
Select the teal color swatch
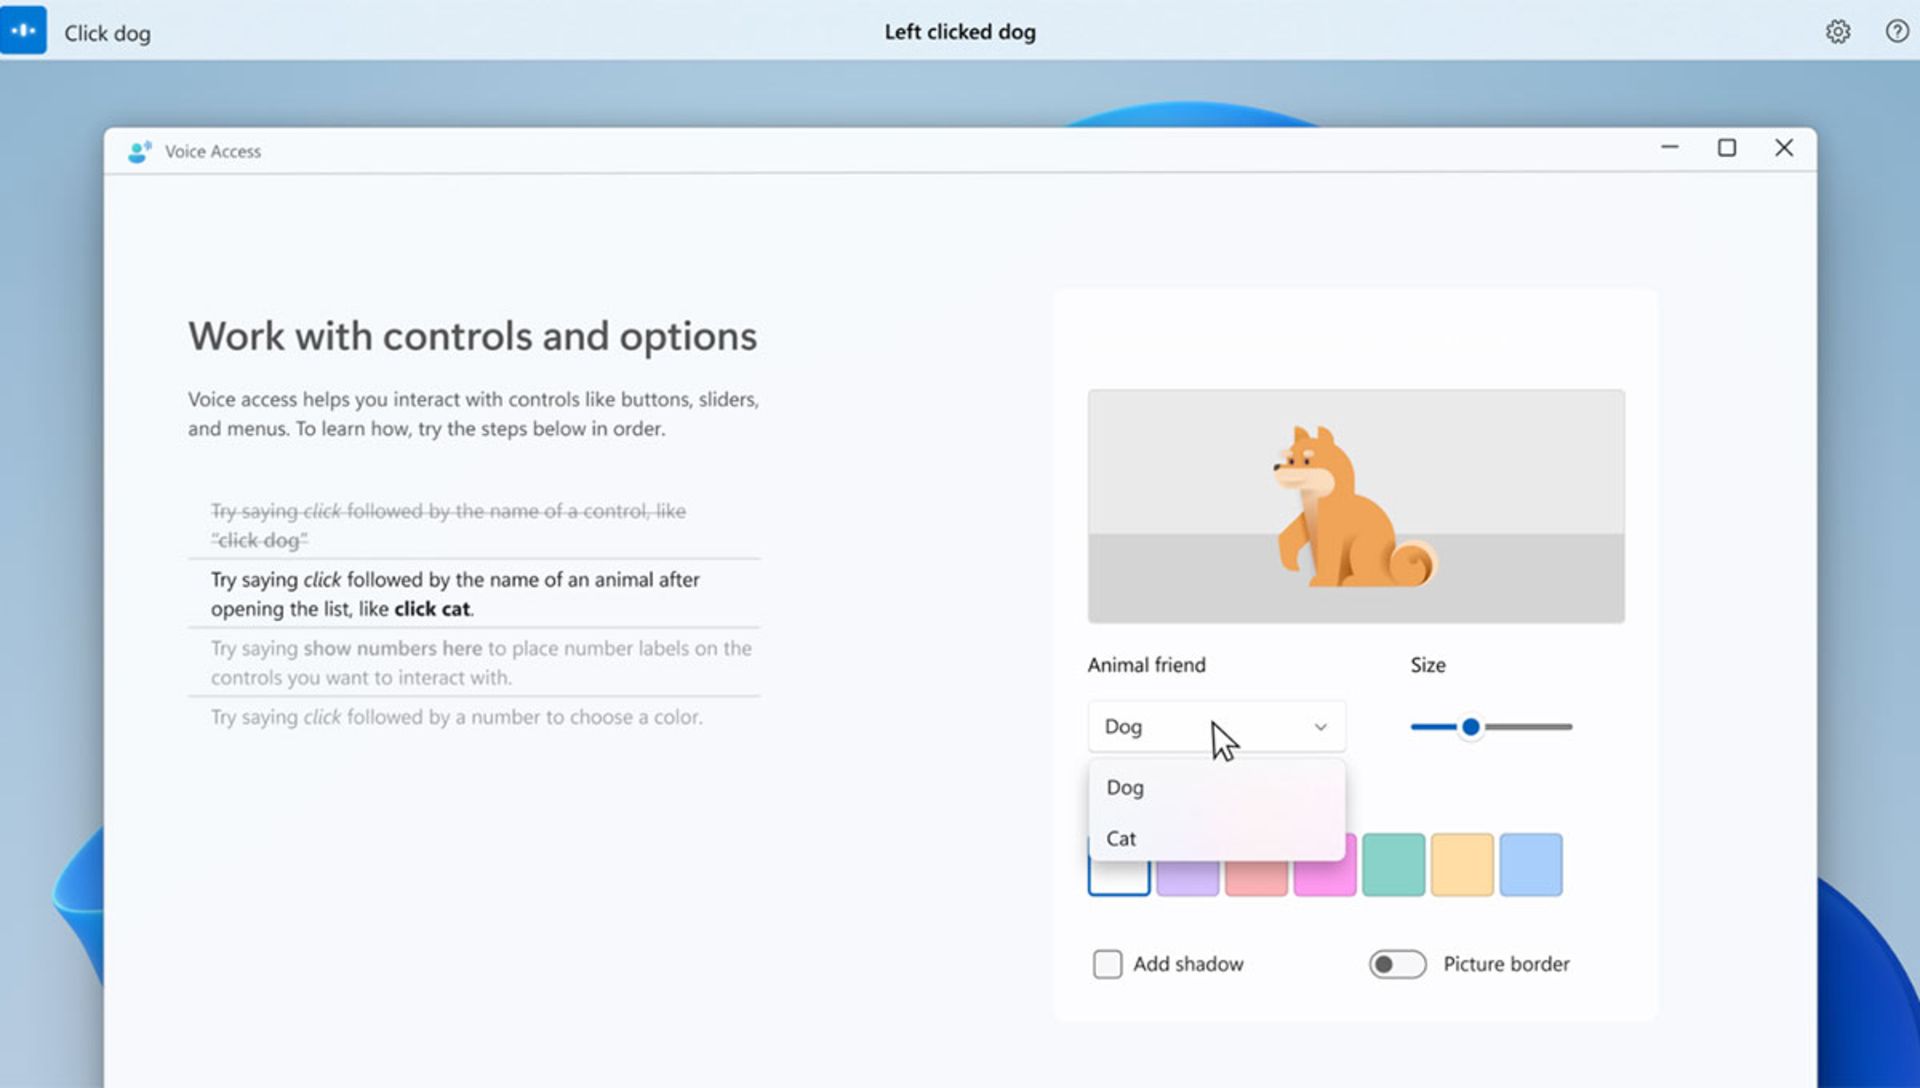click(1393, 864)
